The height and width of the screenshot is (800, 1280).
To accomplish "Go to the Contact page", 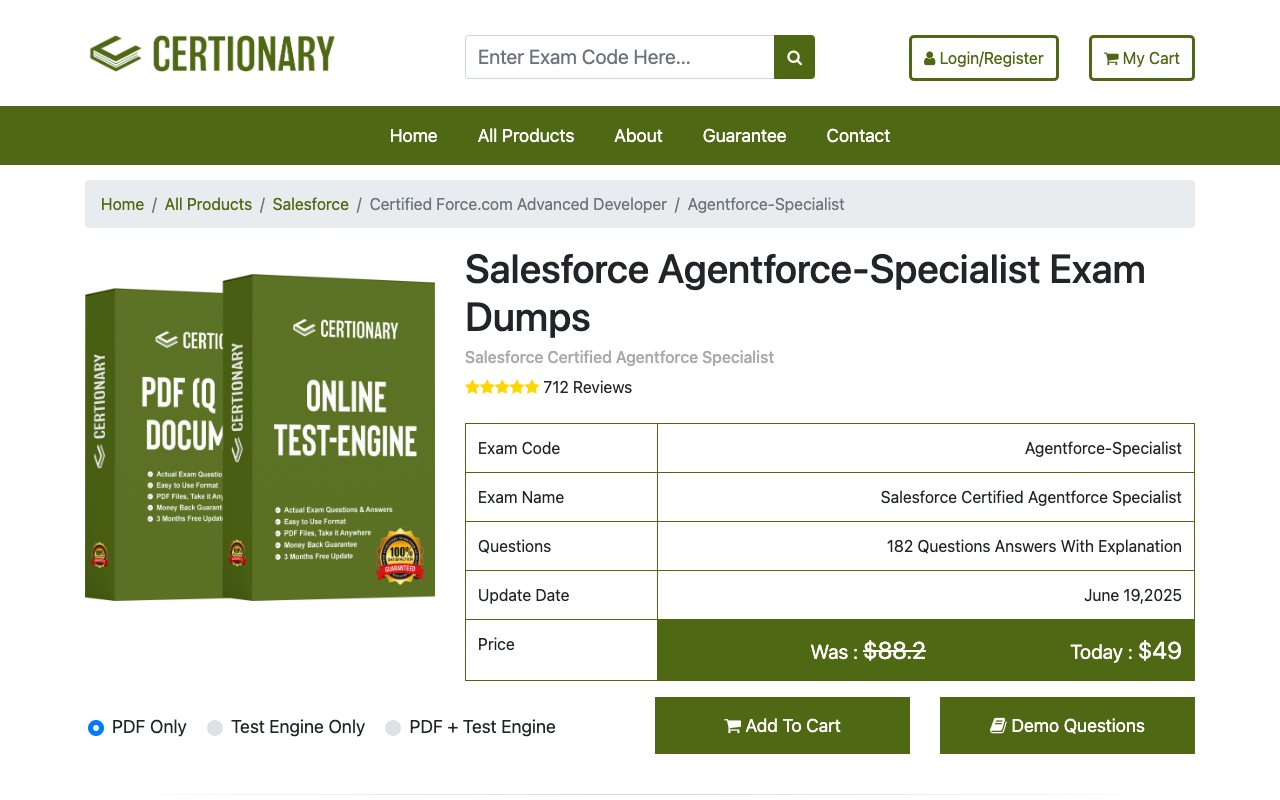I will coord(857,135).
